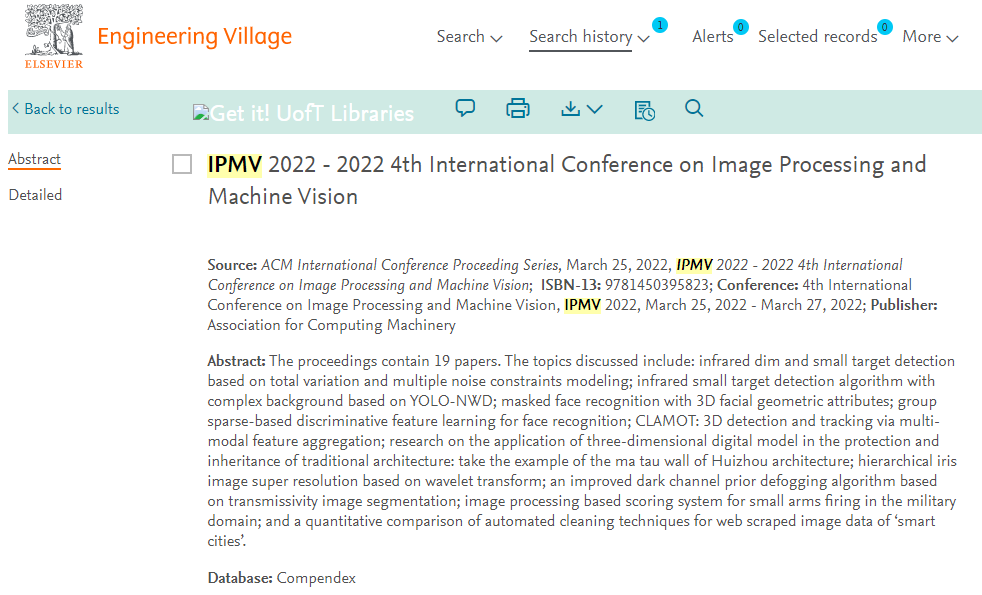Click the Database: Compendex text
This screenshot has width=982, height=595.
tap(281, 578)
